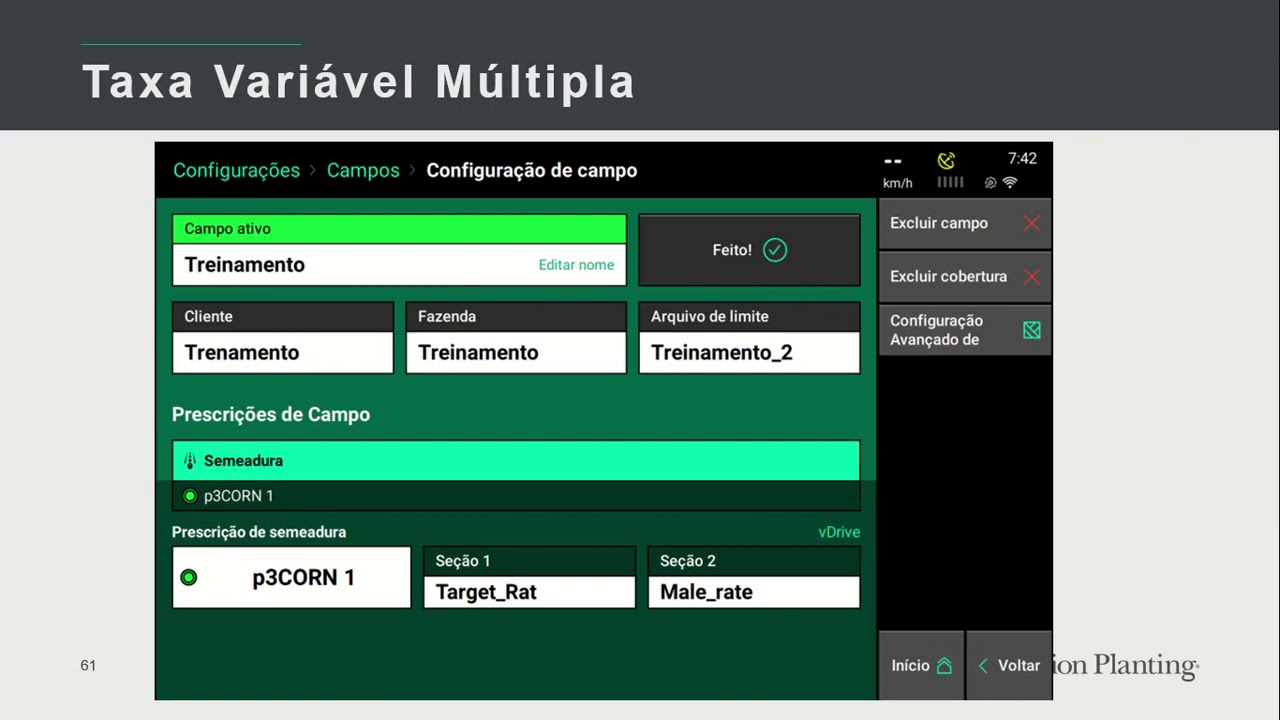Click the checkmark icon in Feito!
Screen dimensions: 1280x720
[775, 250]
